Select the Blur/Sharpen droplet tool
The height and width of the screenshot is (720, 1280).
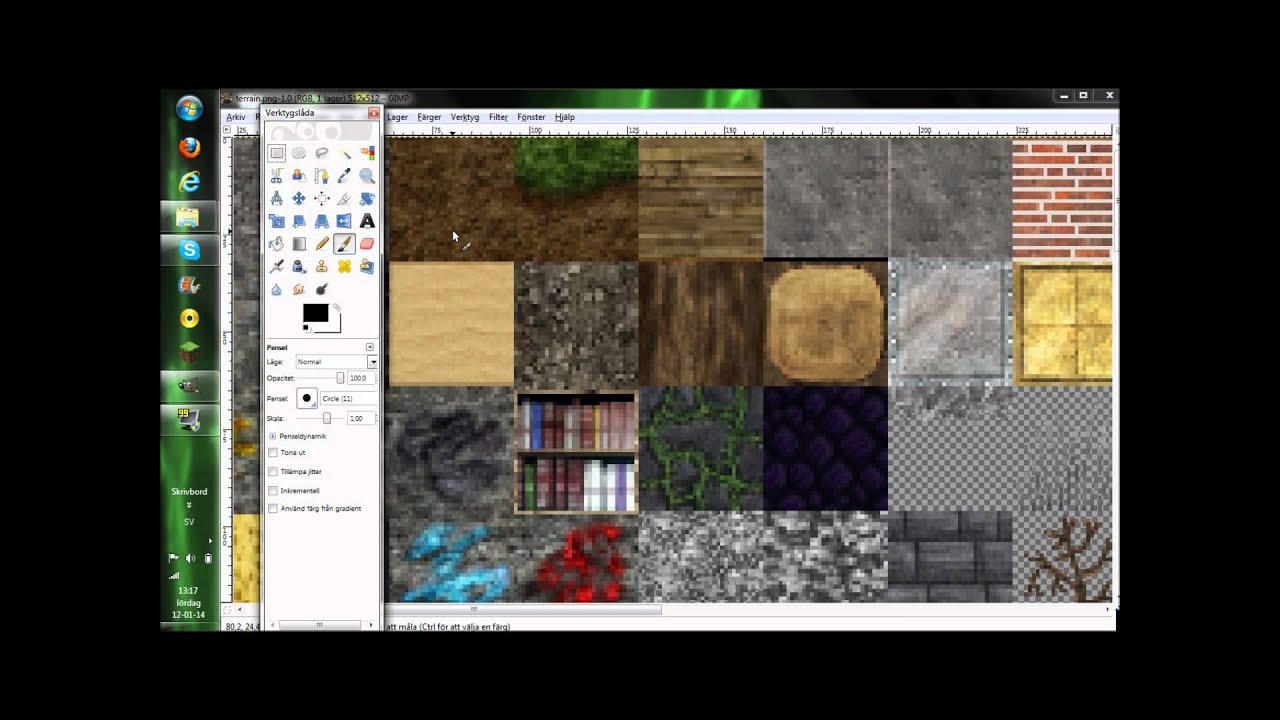[276, 289]
